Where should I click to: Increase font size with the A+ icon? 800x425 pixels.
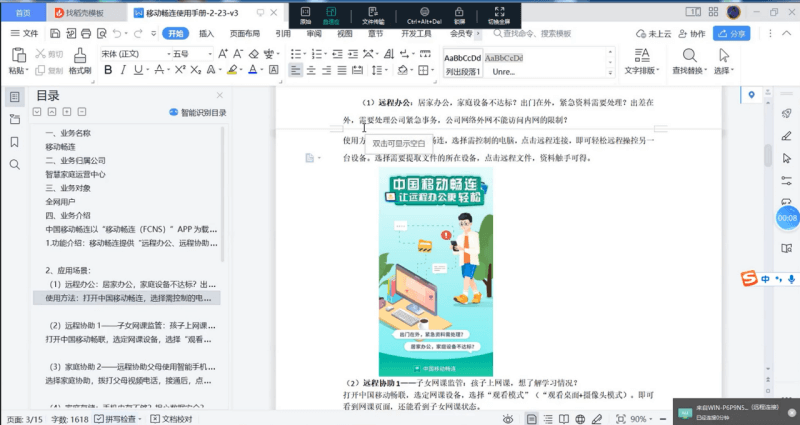223,54
